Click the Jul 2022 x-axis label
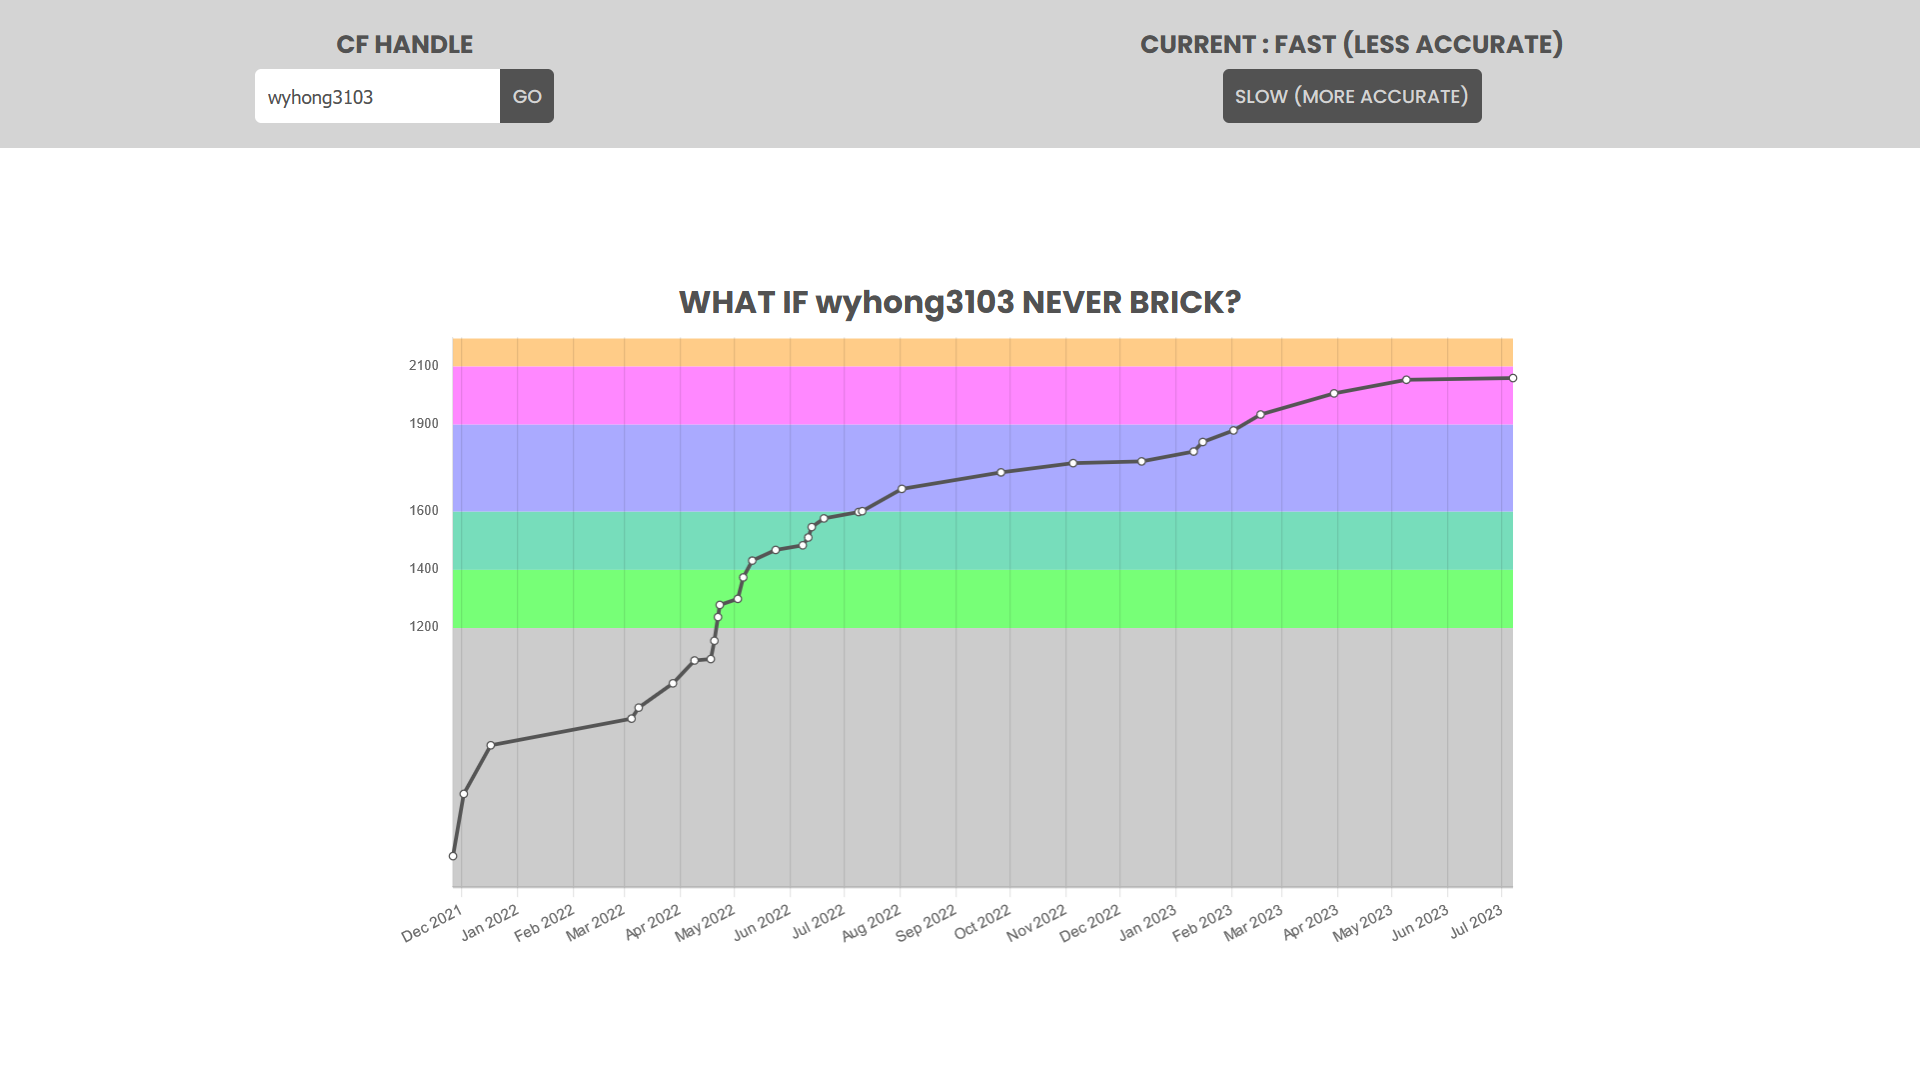 (818, 922)
